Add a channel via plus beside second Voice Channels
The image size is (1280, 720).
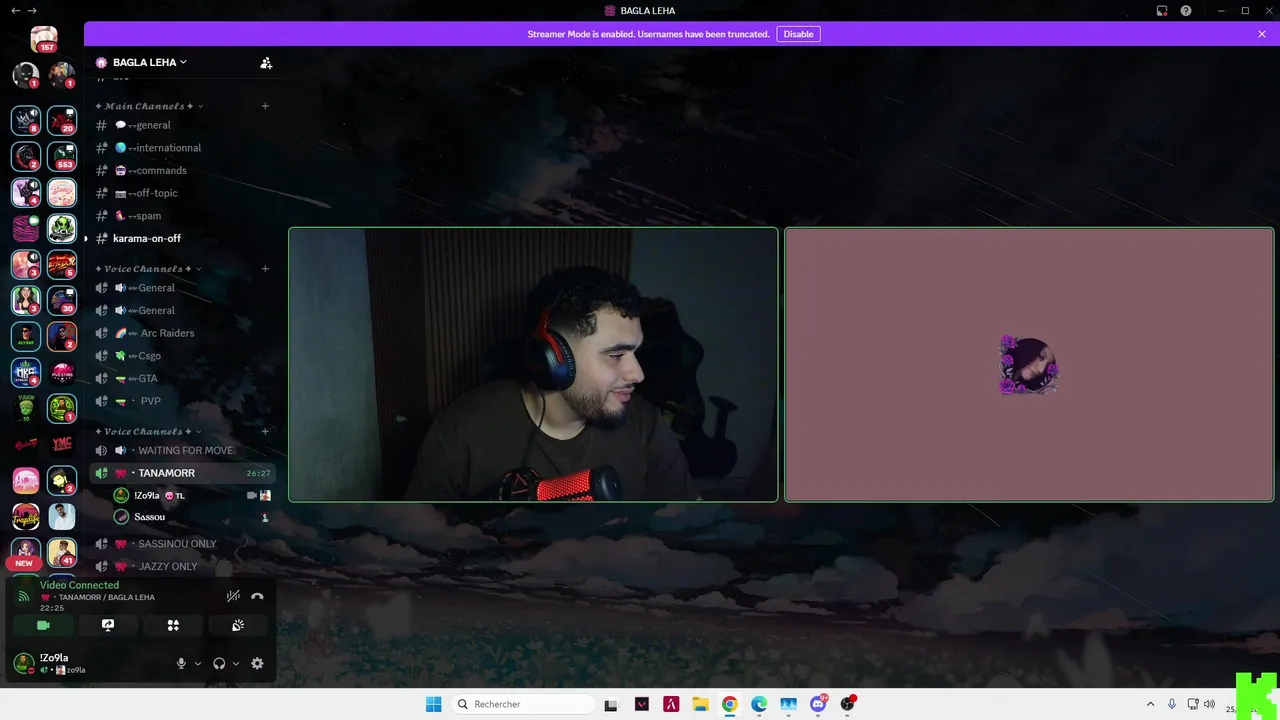(265, 432)
